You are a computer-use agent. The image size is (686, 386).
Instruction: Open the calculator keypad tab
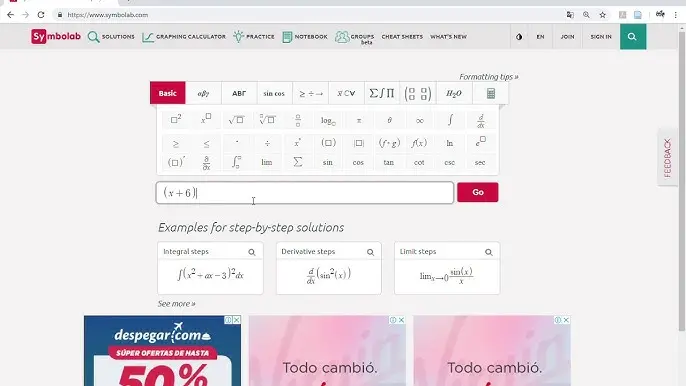(490, 93)
